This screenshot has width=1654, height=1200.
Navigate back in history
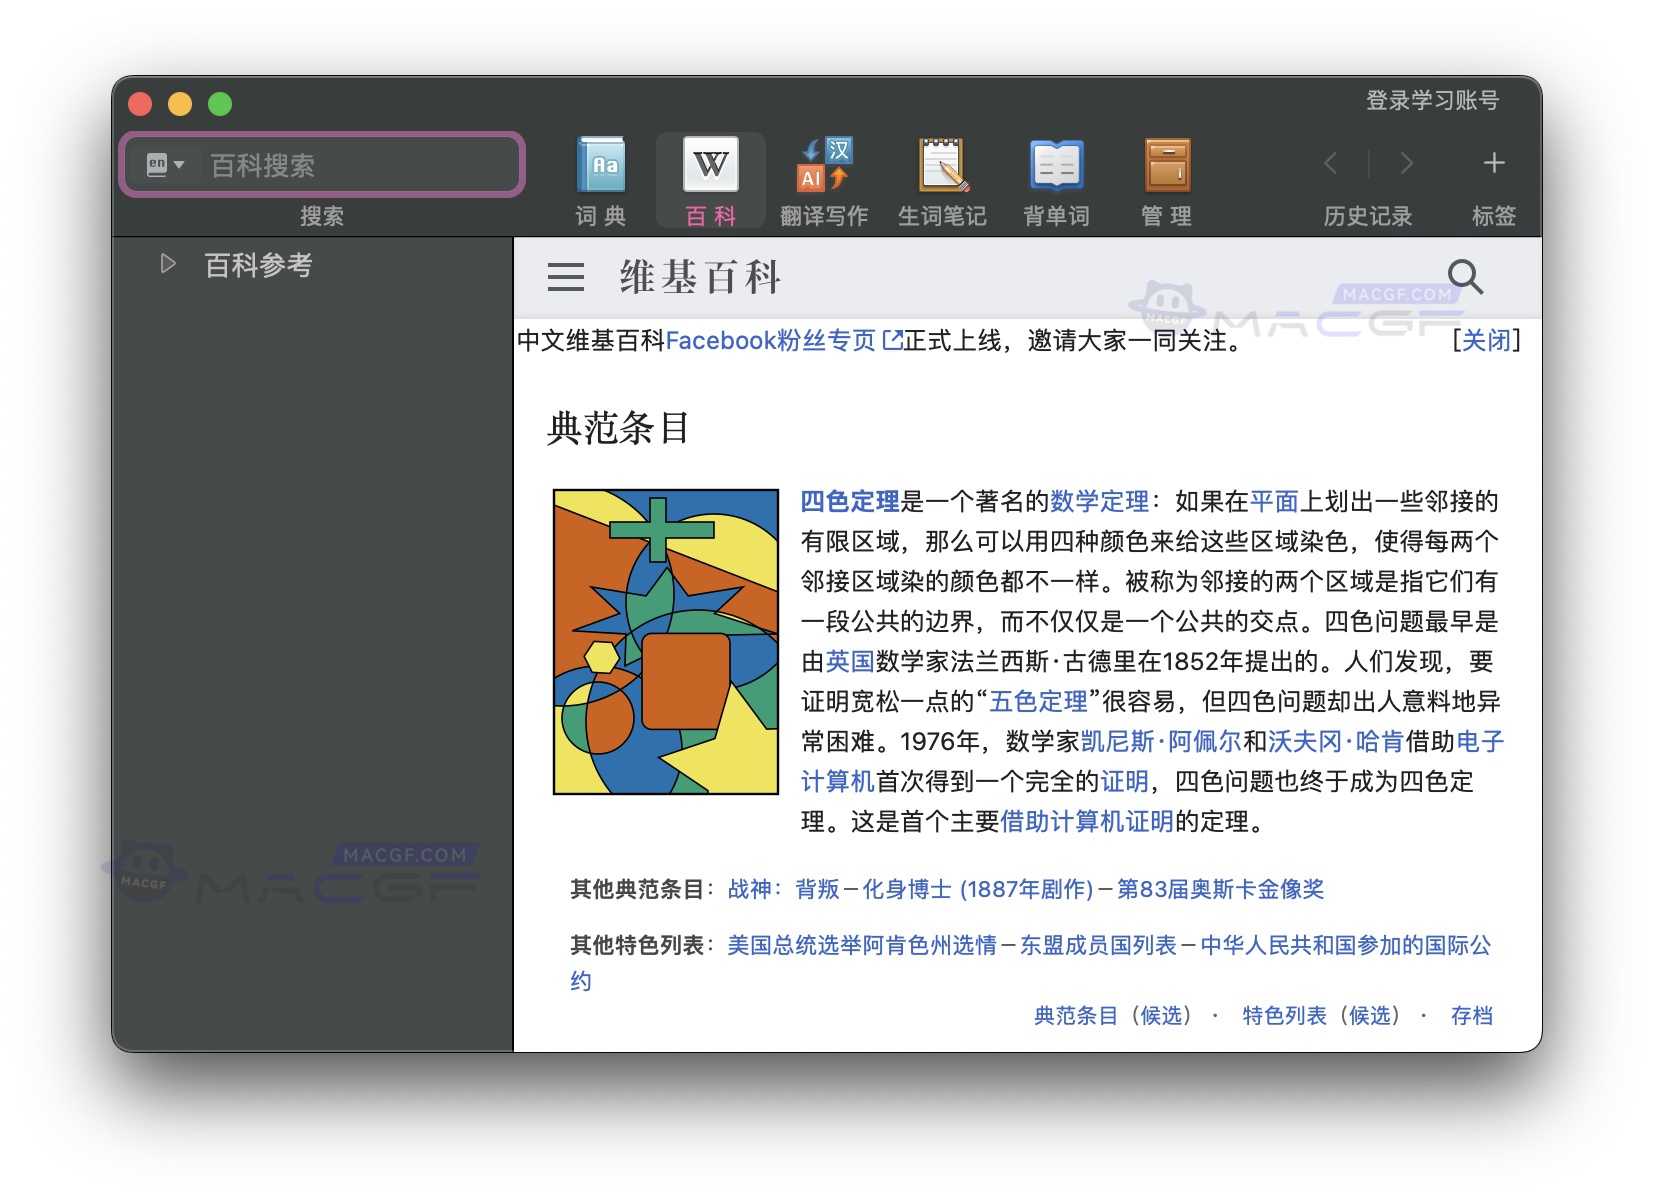click(x=1331, y=162)
